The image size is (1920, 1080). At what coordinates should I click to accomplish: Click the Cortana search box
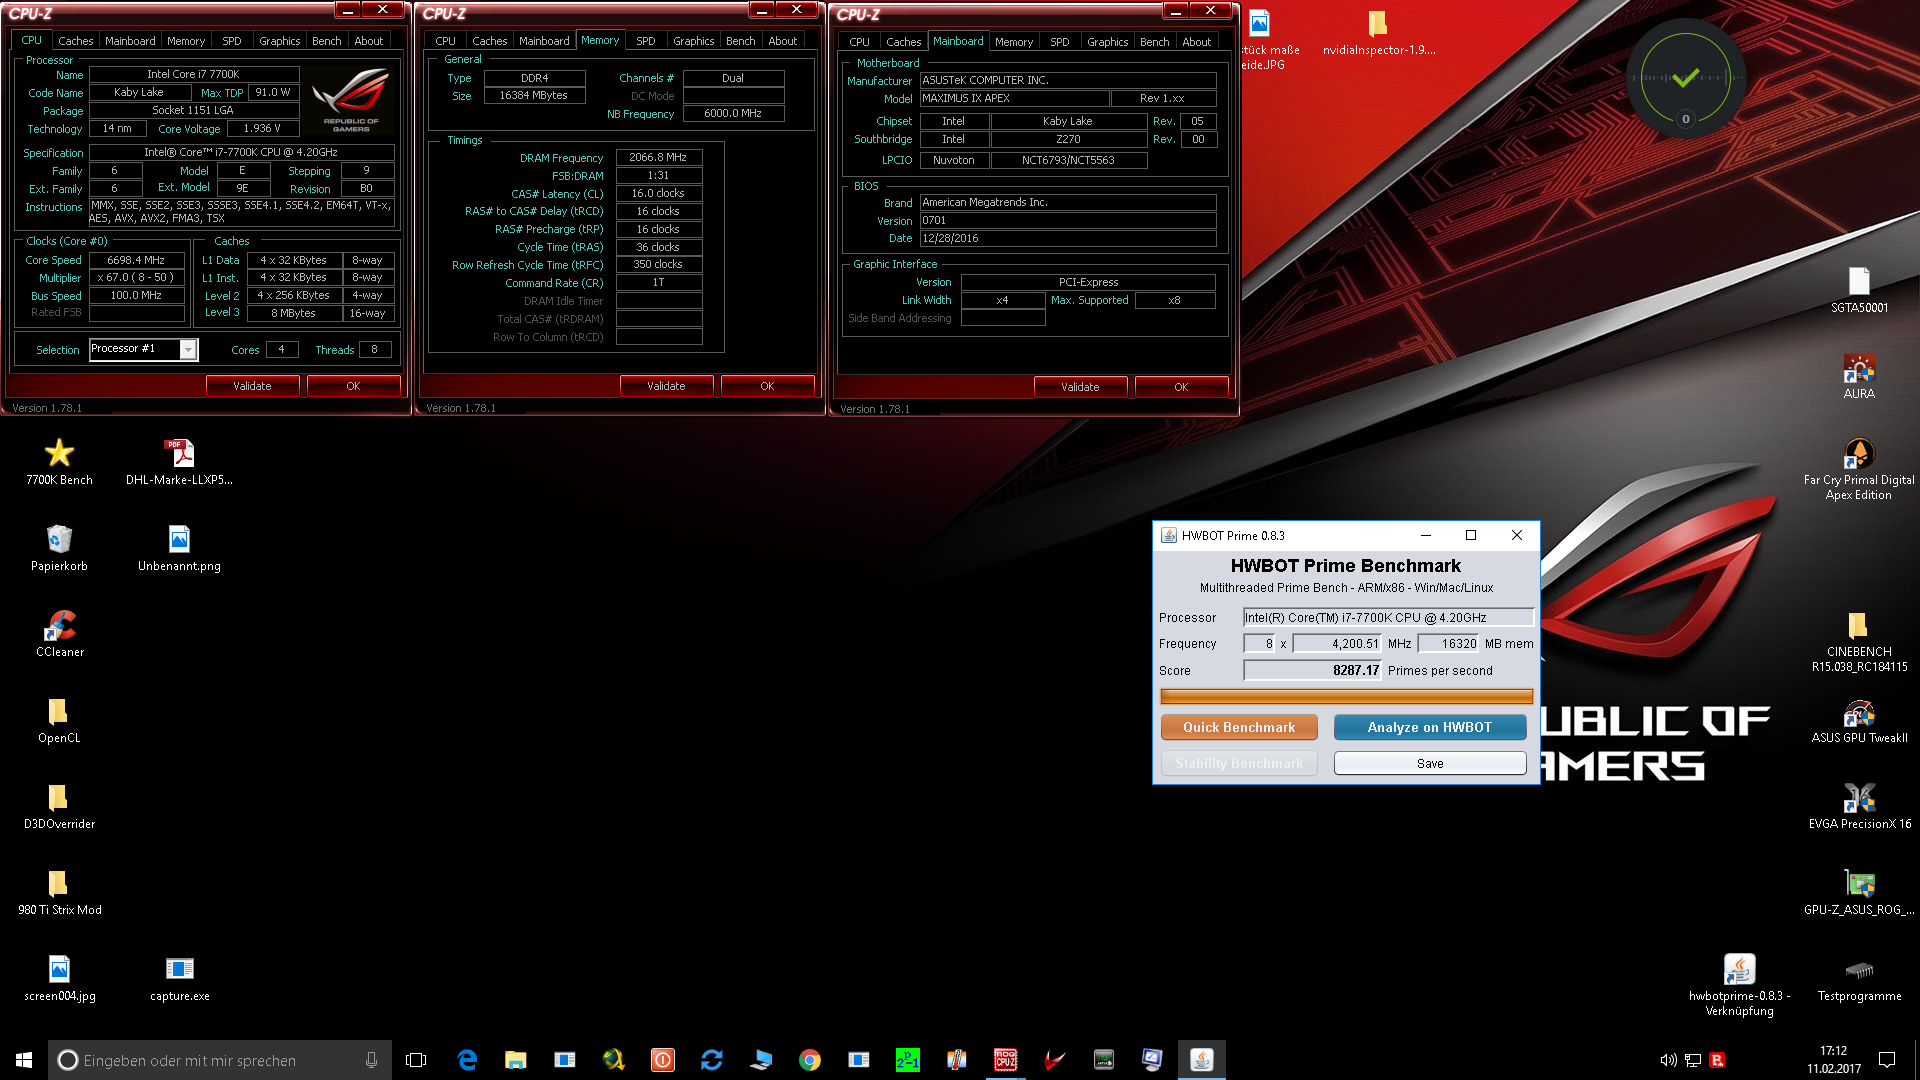tap(219, 1060)
